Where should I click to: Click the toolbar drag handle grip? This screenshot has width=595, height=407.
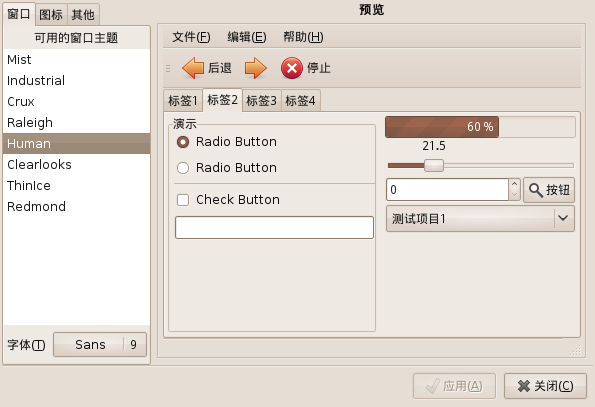[168, 68]
